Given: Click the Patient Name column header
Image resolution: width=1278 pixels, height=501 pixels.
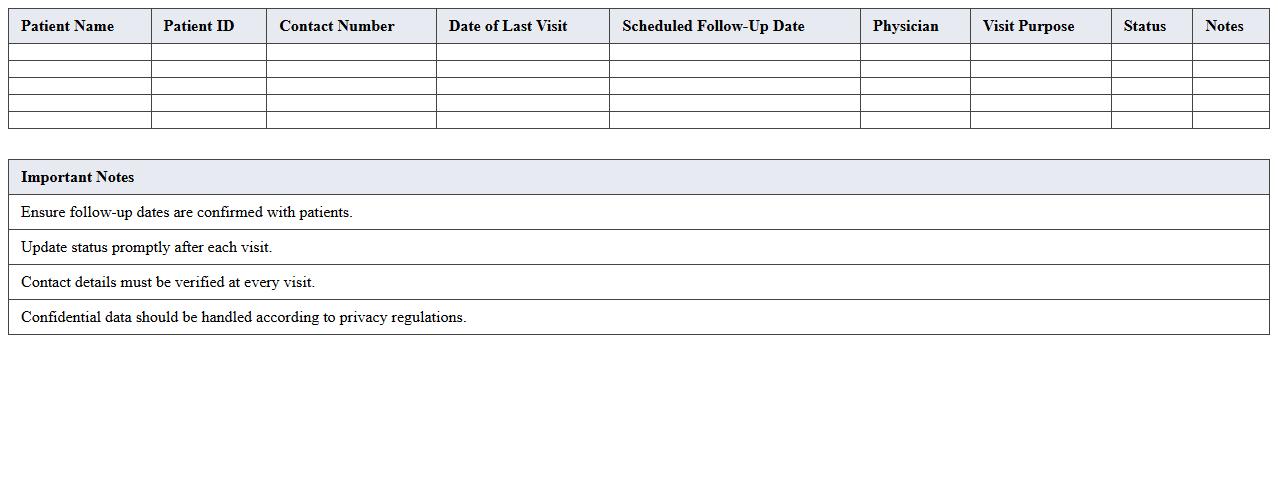Looking at the screenshot, I should 68,26.
